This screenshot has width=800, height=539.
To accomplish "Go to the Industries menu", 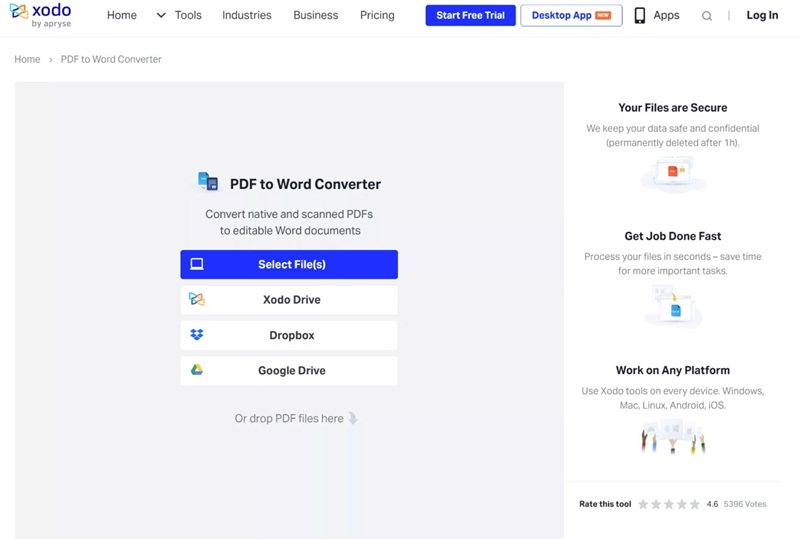I will [x=247, y=15].
